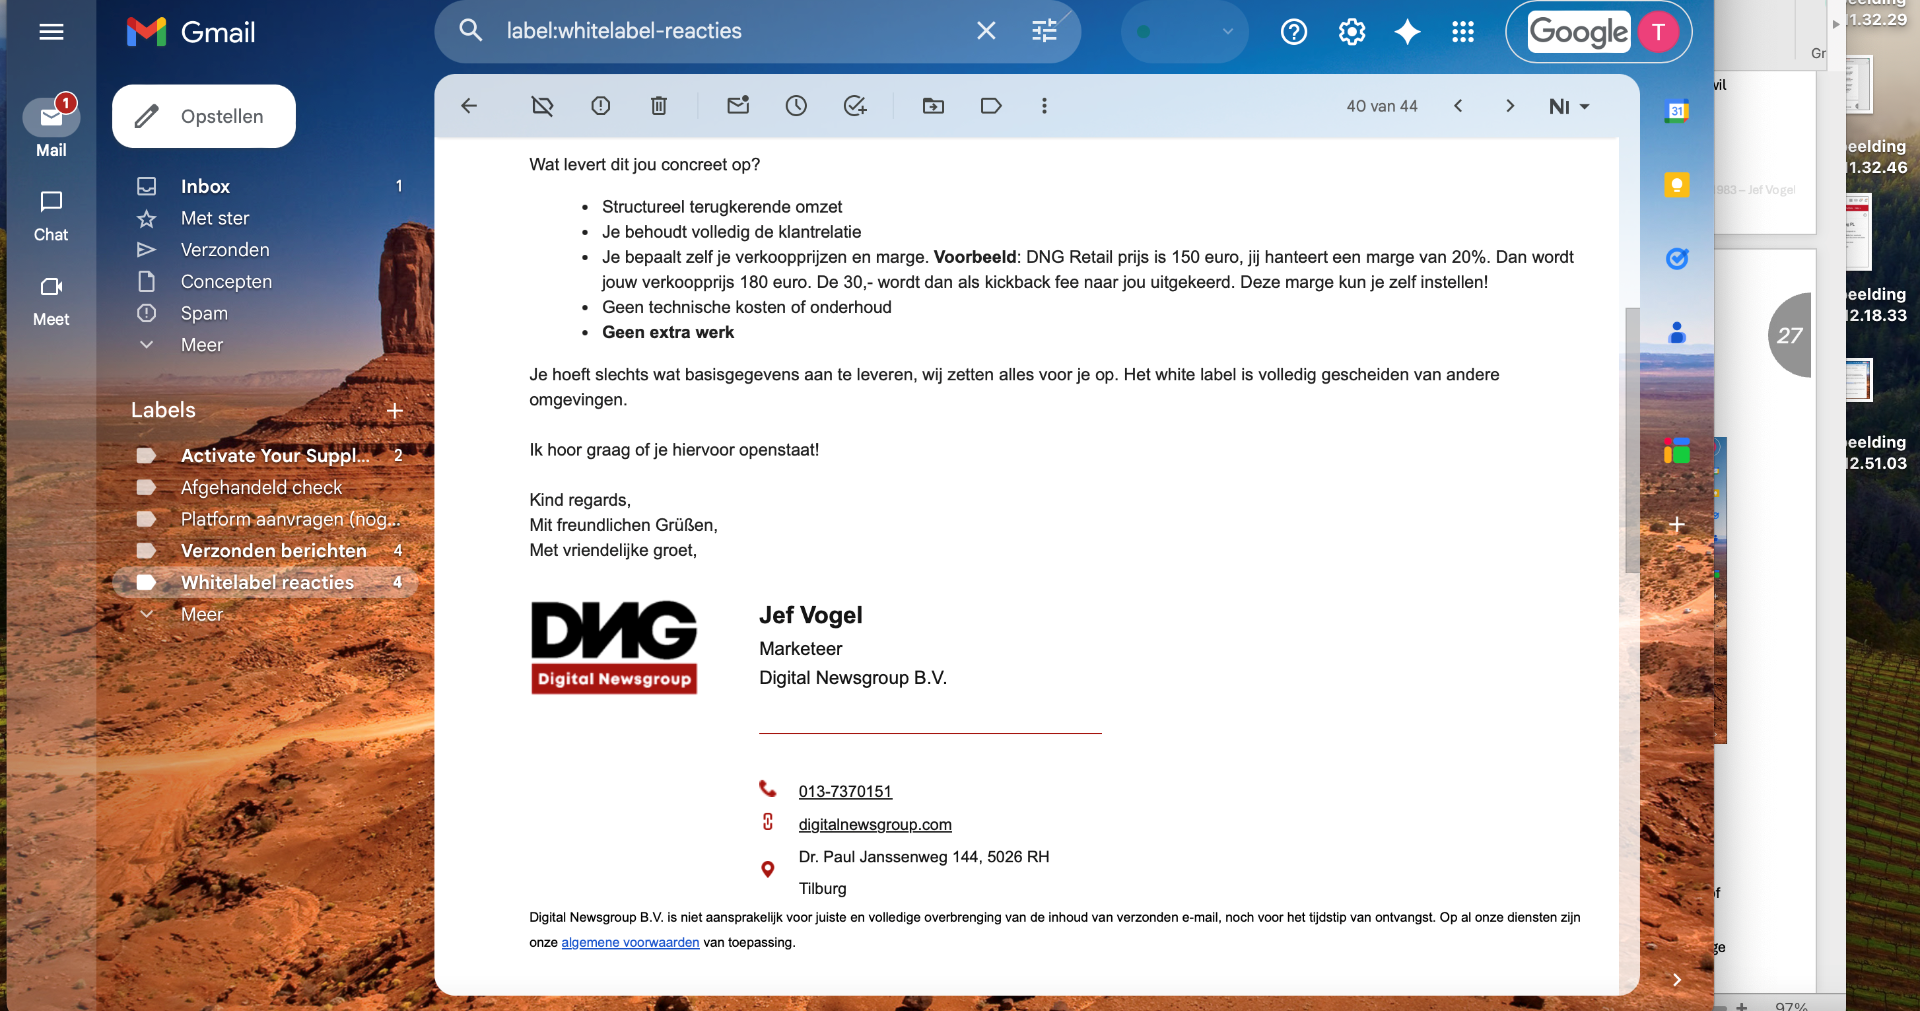Open the input tools NI dropdown

(1568, 106)
